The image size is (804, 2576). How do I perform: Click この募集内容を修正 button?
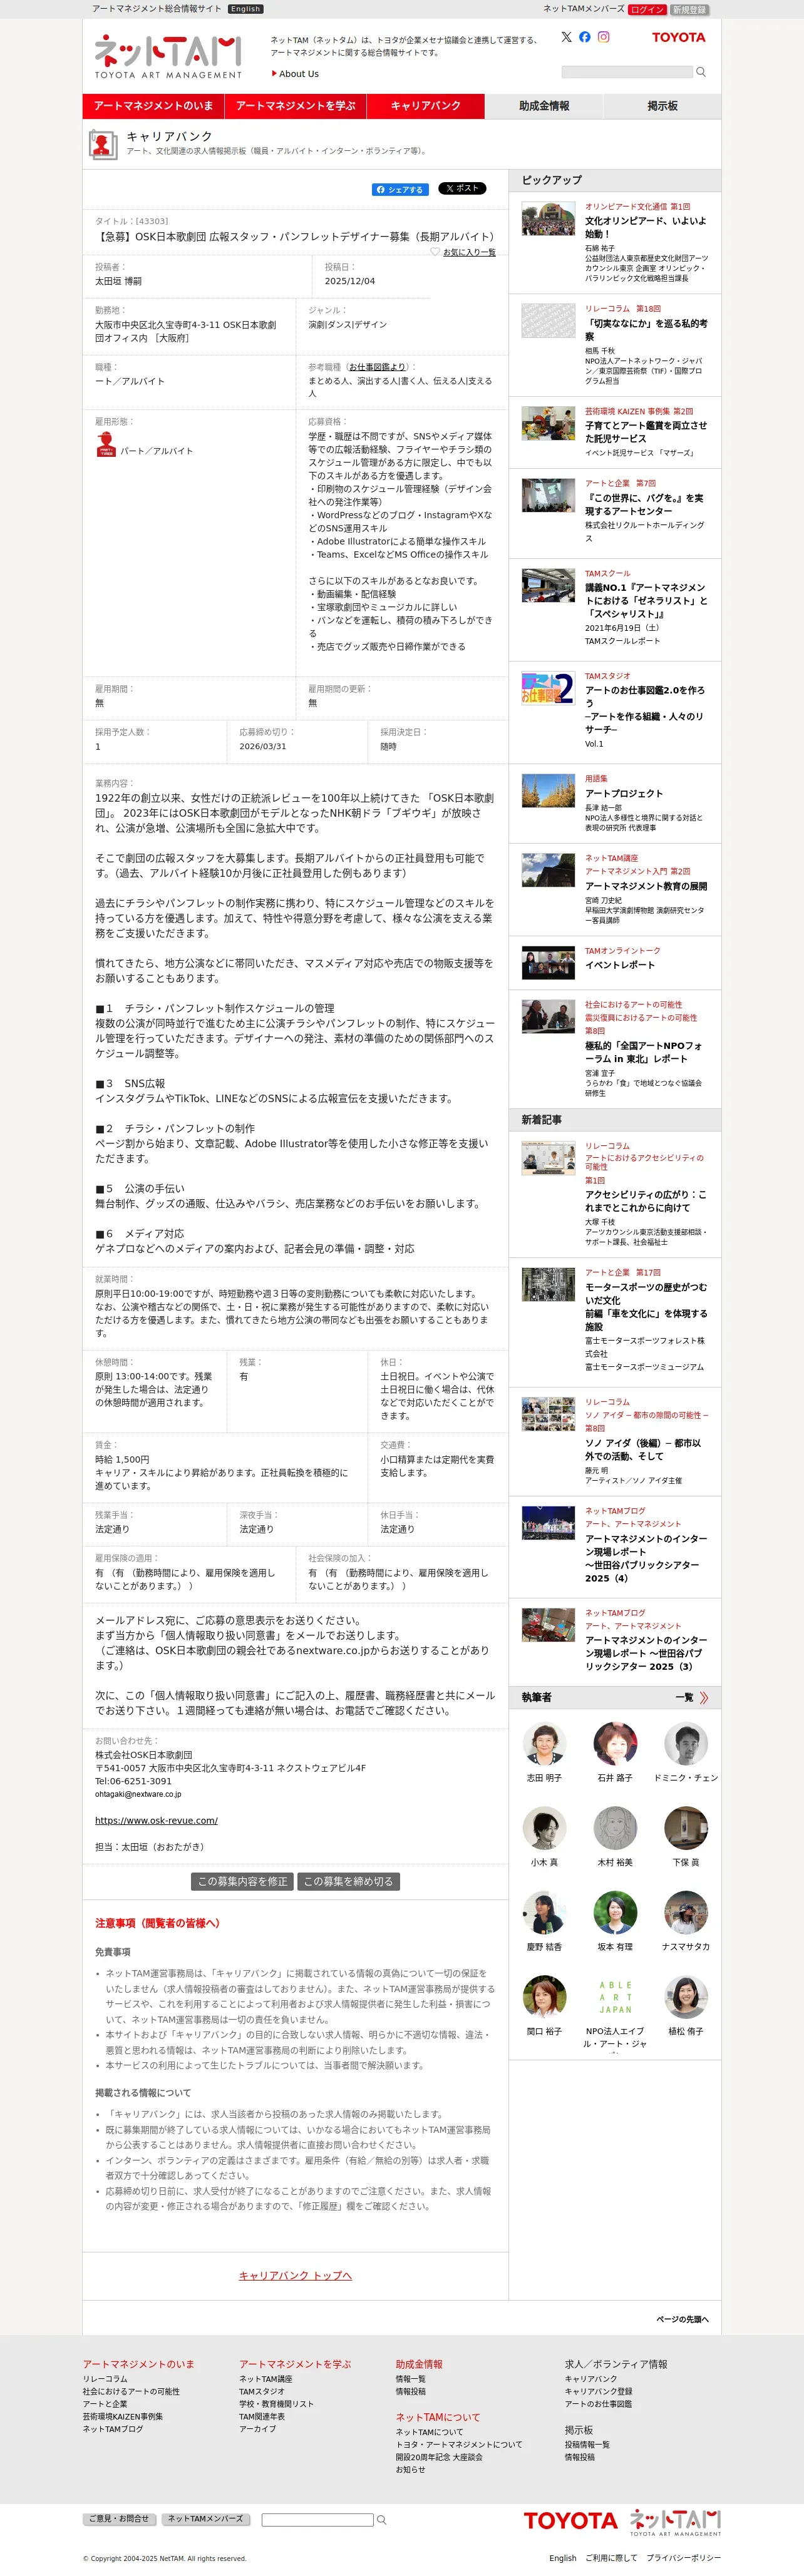tap(242, 1881)
